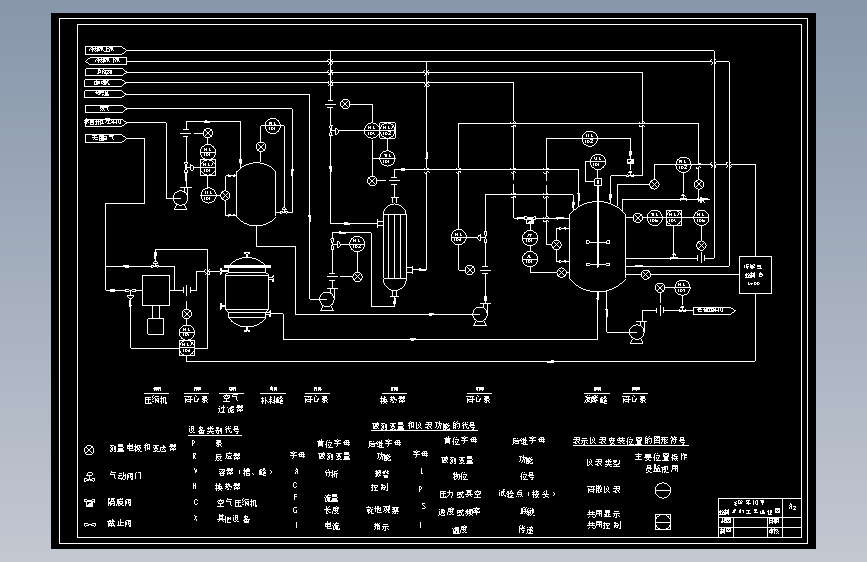Click the shell-and-tube heat exchanger symbol
The height and width of the screenshot is (562, 867).
coord(394,249)
